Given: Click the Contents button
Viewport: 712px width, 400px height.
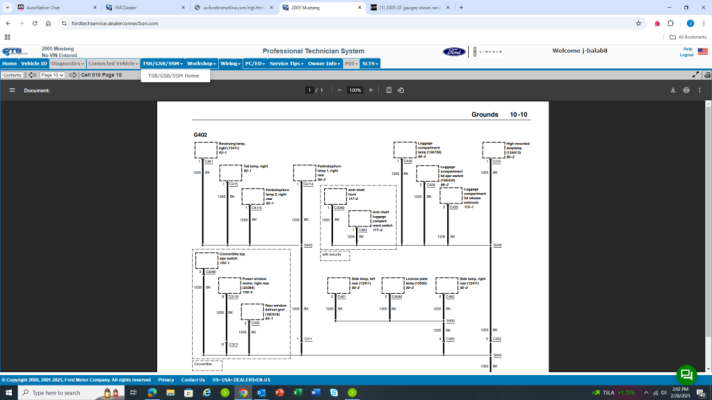Looking at the screenshot, I should [x=12, y=75].
